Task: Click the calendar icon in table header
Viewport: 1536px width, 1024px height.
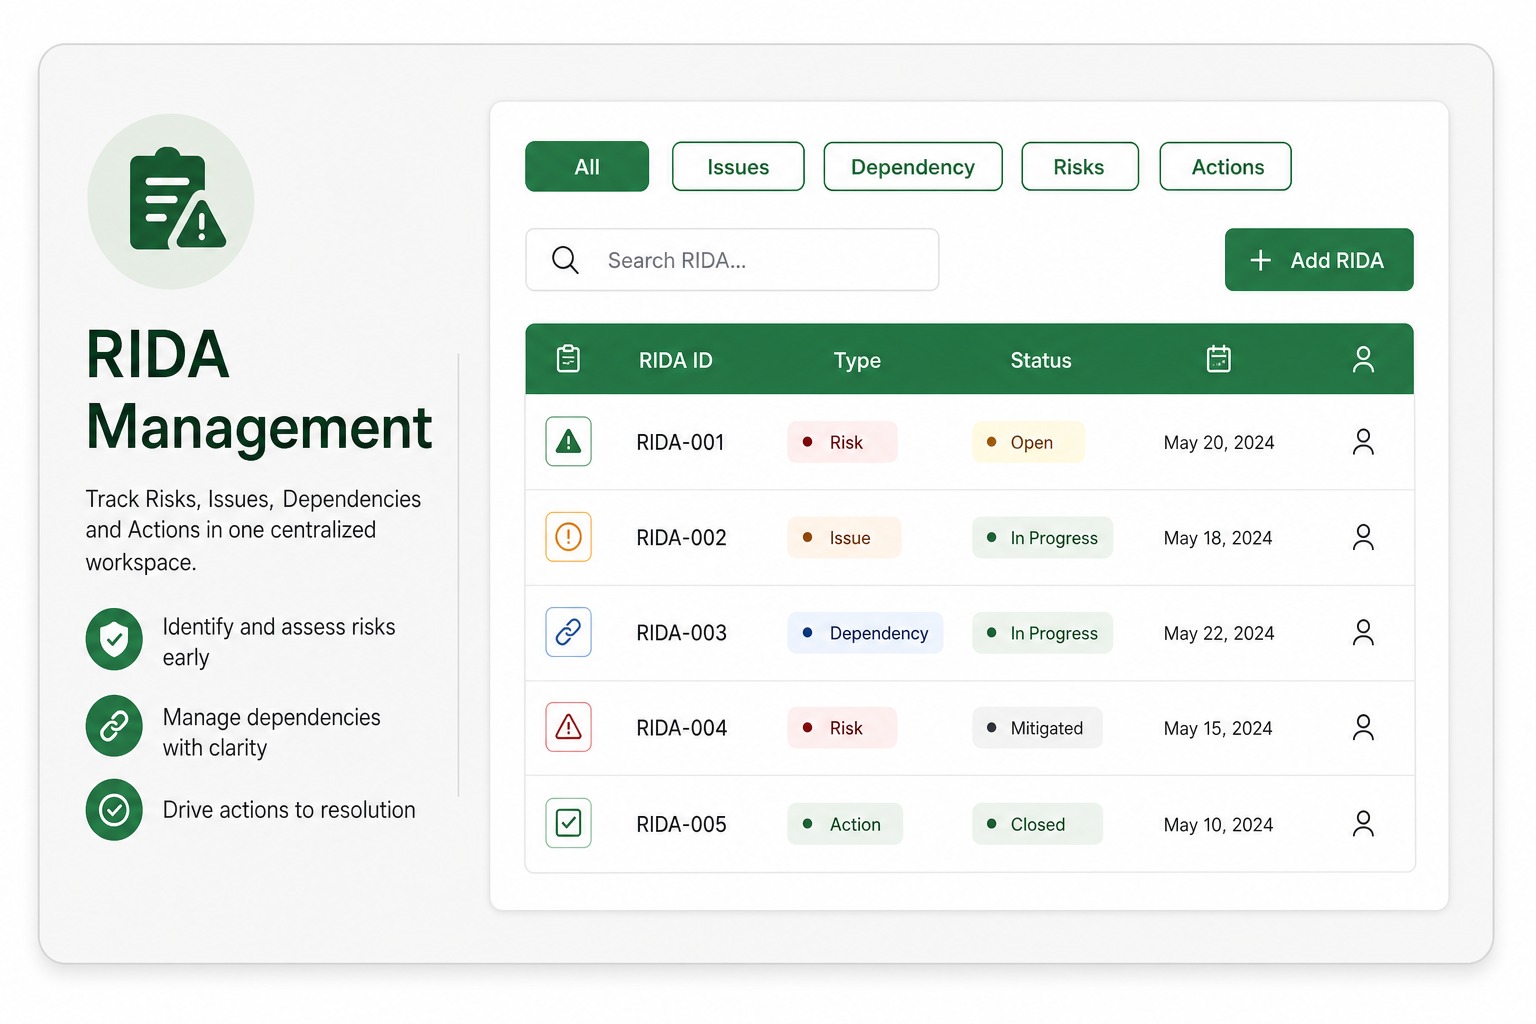Action: [1218, 359]
